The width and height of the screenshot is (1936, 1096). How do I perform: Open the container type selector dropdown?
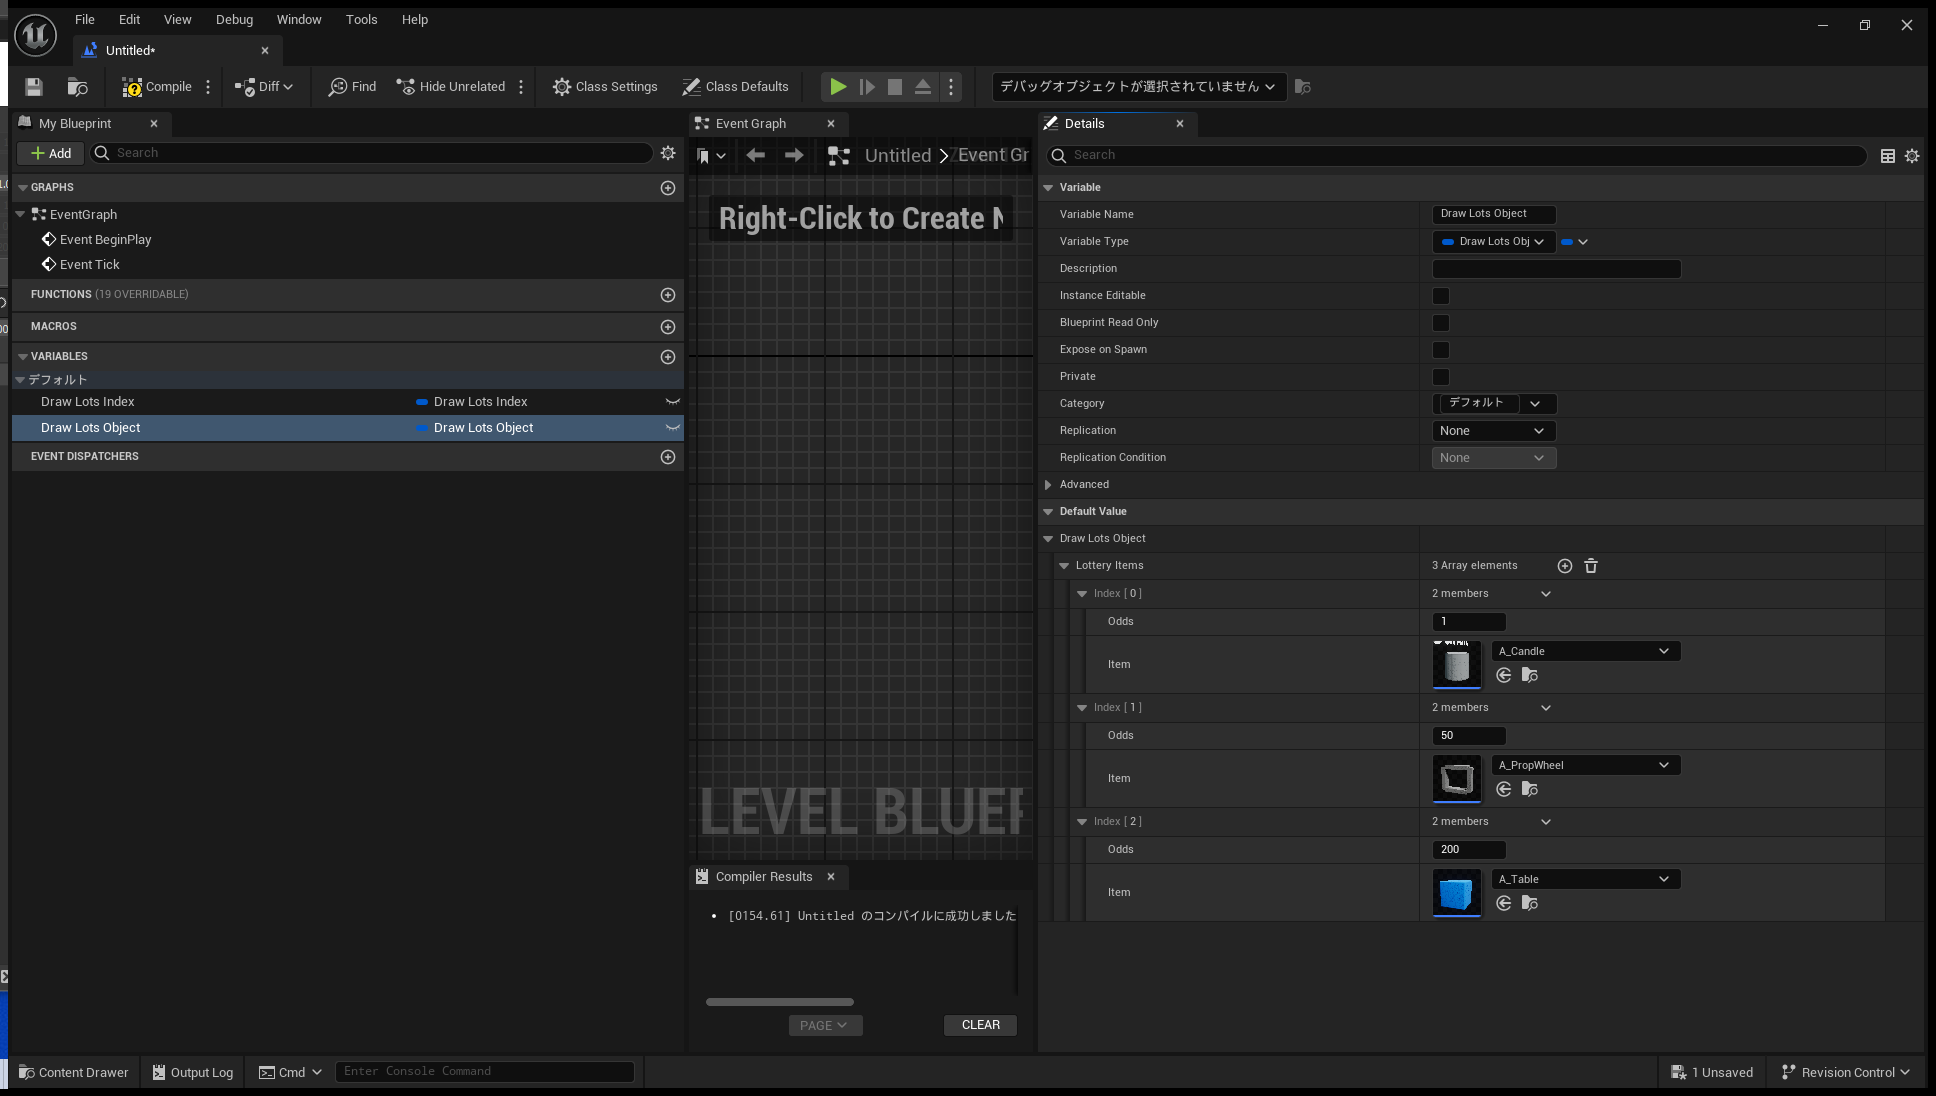[1575, 242]
